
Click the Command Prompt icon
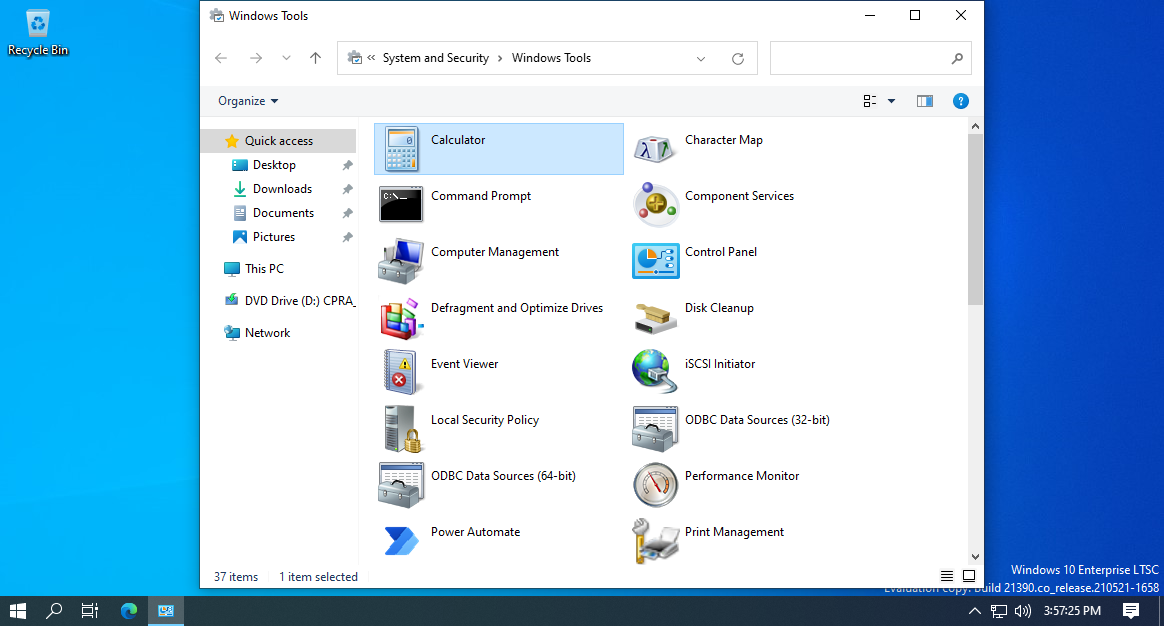coord(401,204)
